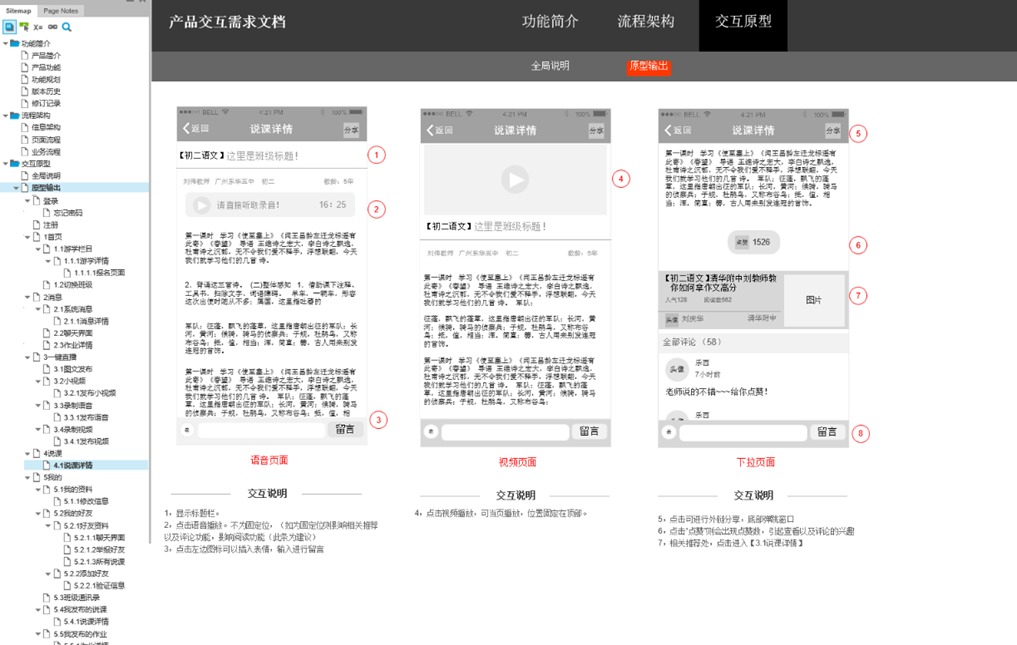Click the red 原型输出 sub-navigation button
This screenshot has height=645, width=1017.
coord(649,66)
